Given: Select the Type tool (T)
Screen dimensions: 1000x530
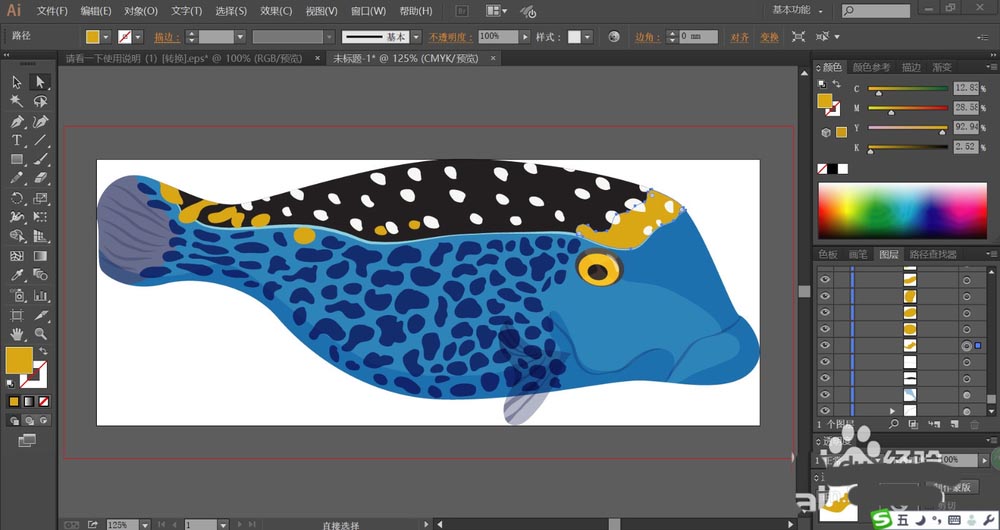Looking at the screenshot, I should (17, 140).
